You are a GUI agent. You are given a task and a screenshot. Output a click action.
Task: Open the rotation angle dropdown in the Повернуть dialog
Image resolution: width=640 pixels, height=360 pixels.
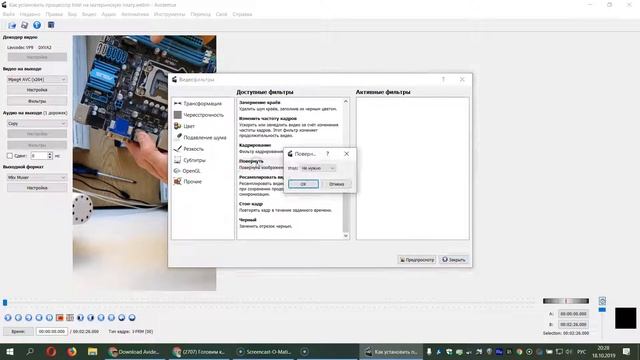coord(318,168)
